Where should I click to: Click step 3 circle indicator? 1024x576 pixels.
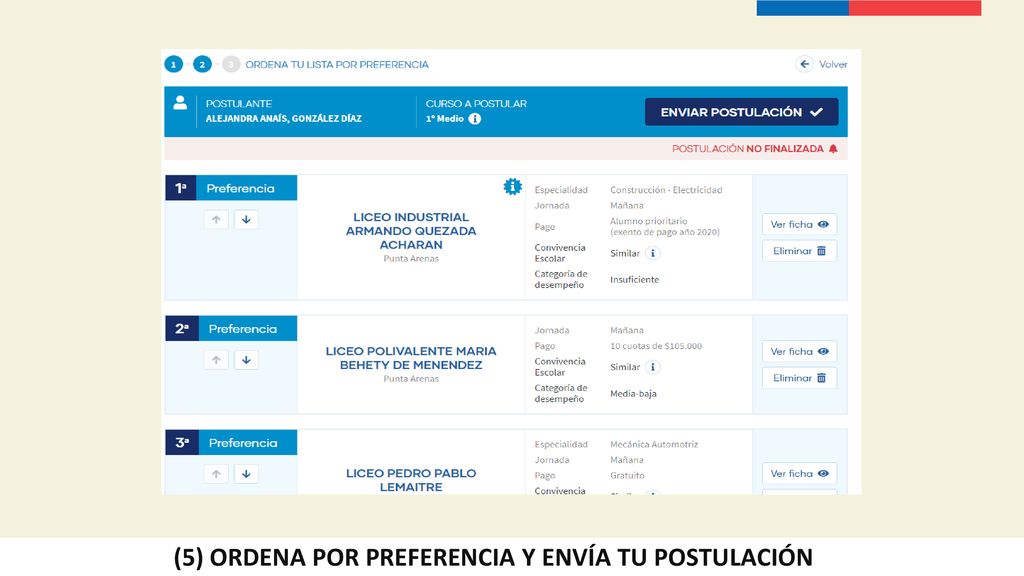[231, 64]
